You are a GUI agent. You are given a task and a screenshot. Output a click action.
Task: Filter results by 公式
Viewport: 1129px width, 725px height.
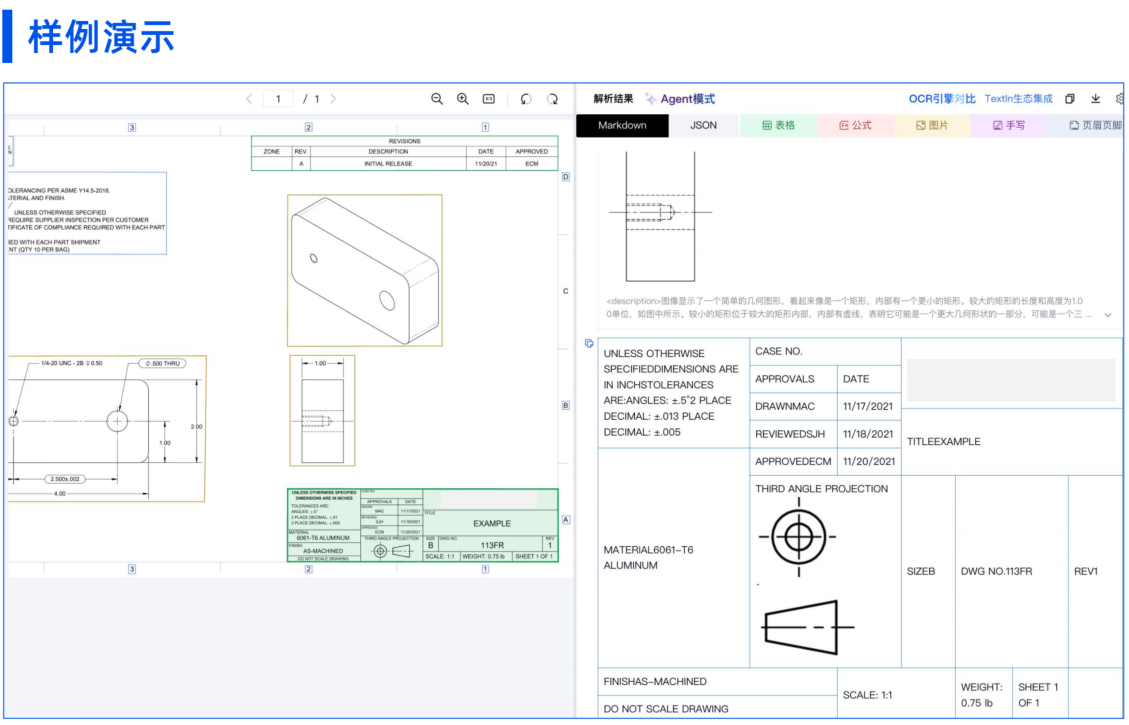855,125
